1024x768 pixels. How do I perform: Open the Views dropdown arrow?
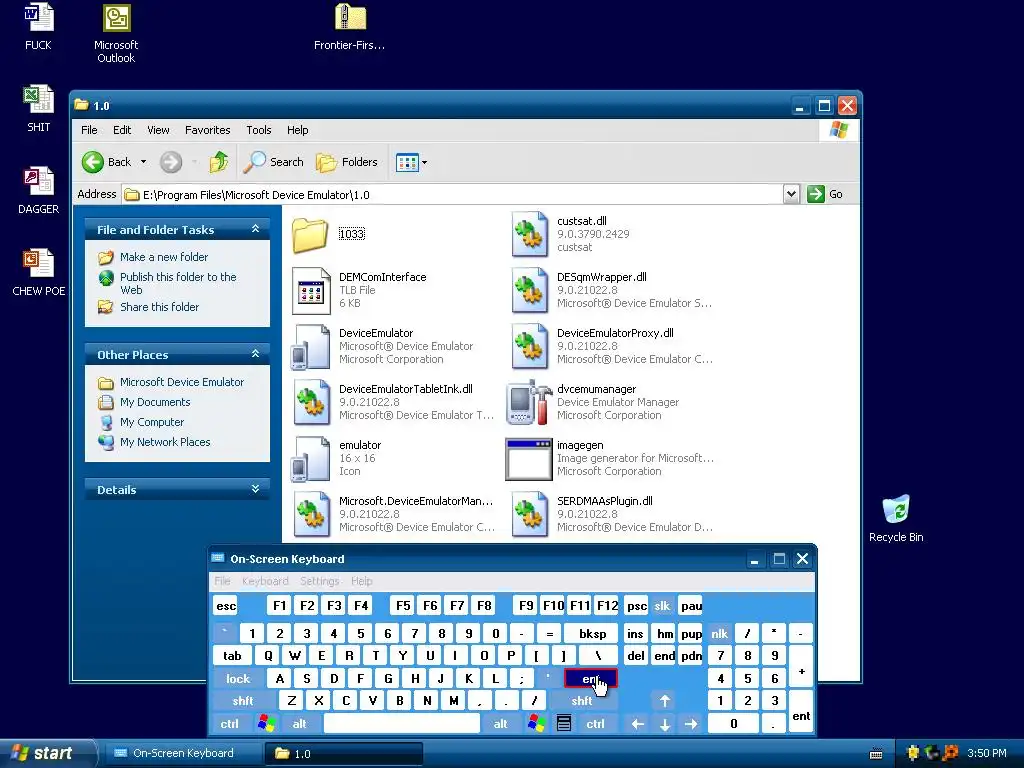[x=424, y=162]
